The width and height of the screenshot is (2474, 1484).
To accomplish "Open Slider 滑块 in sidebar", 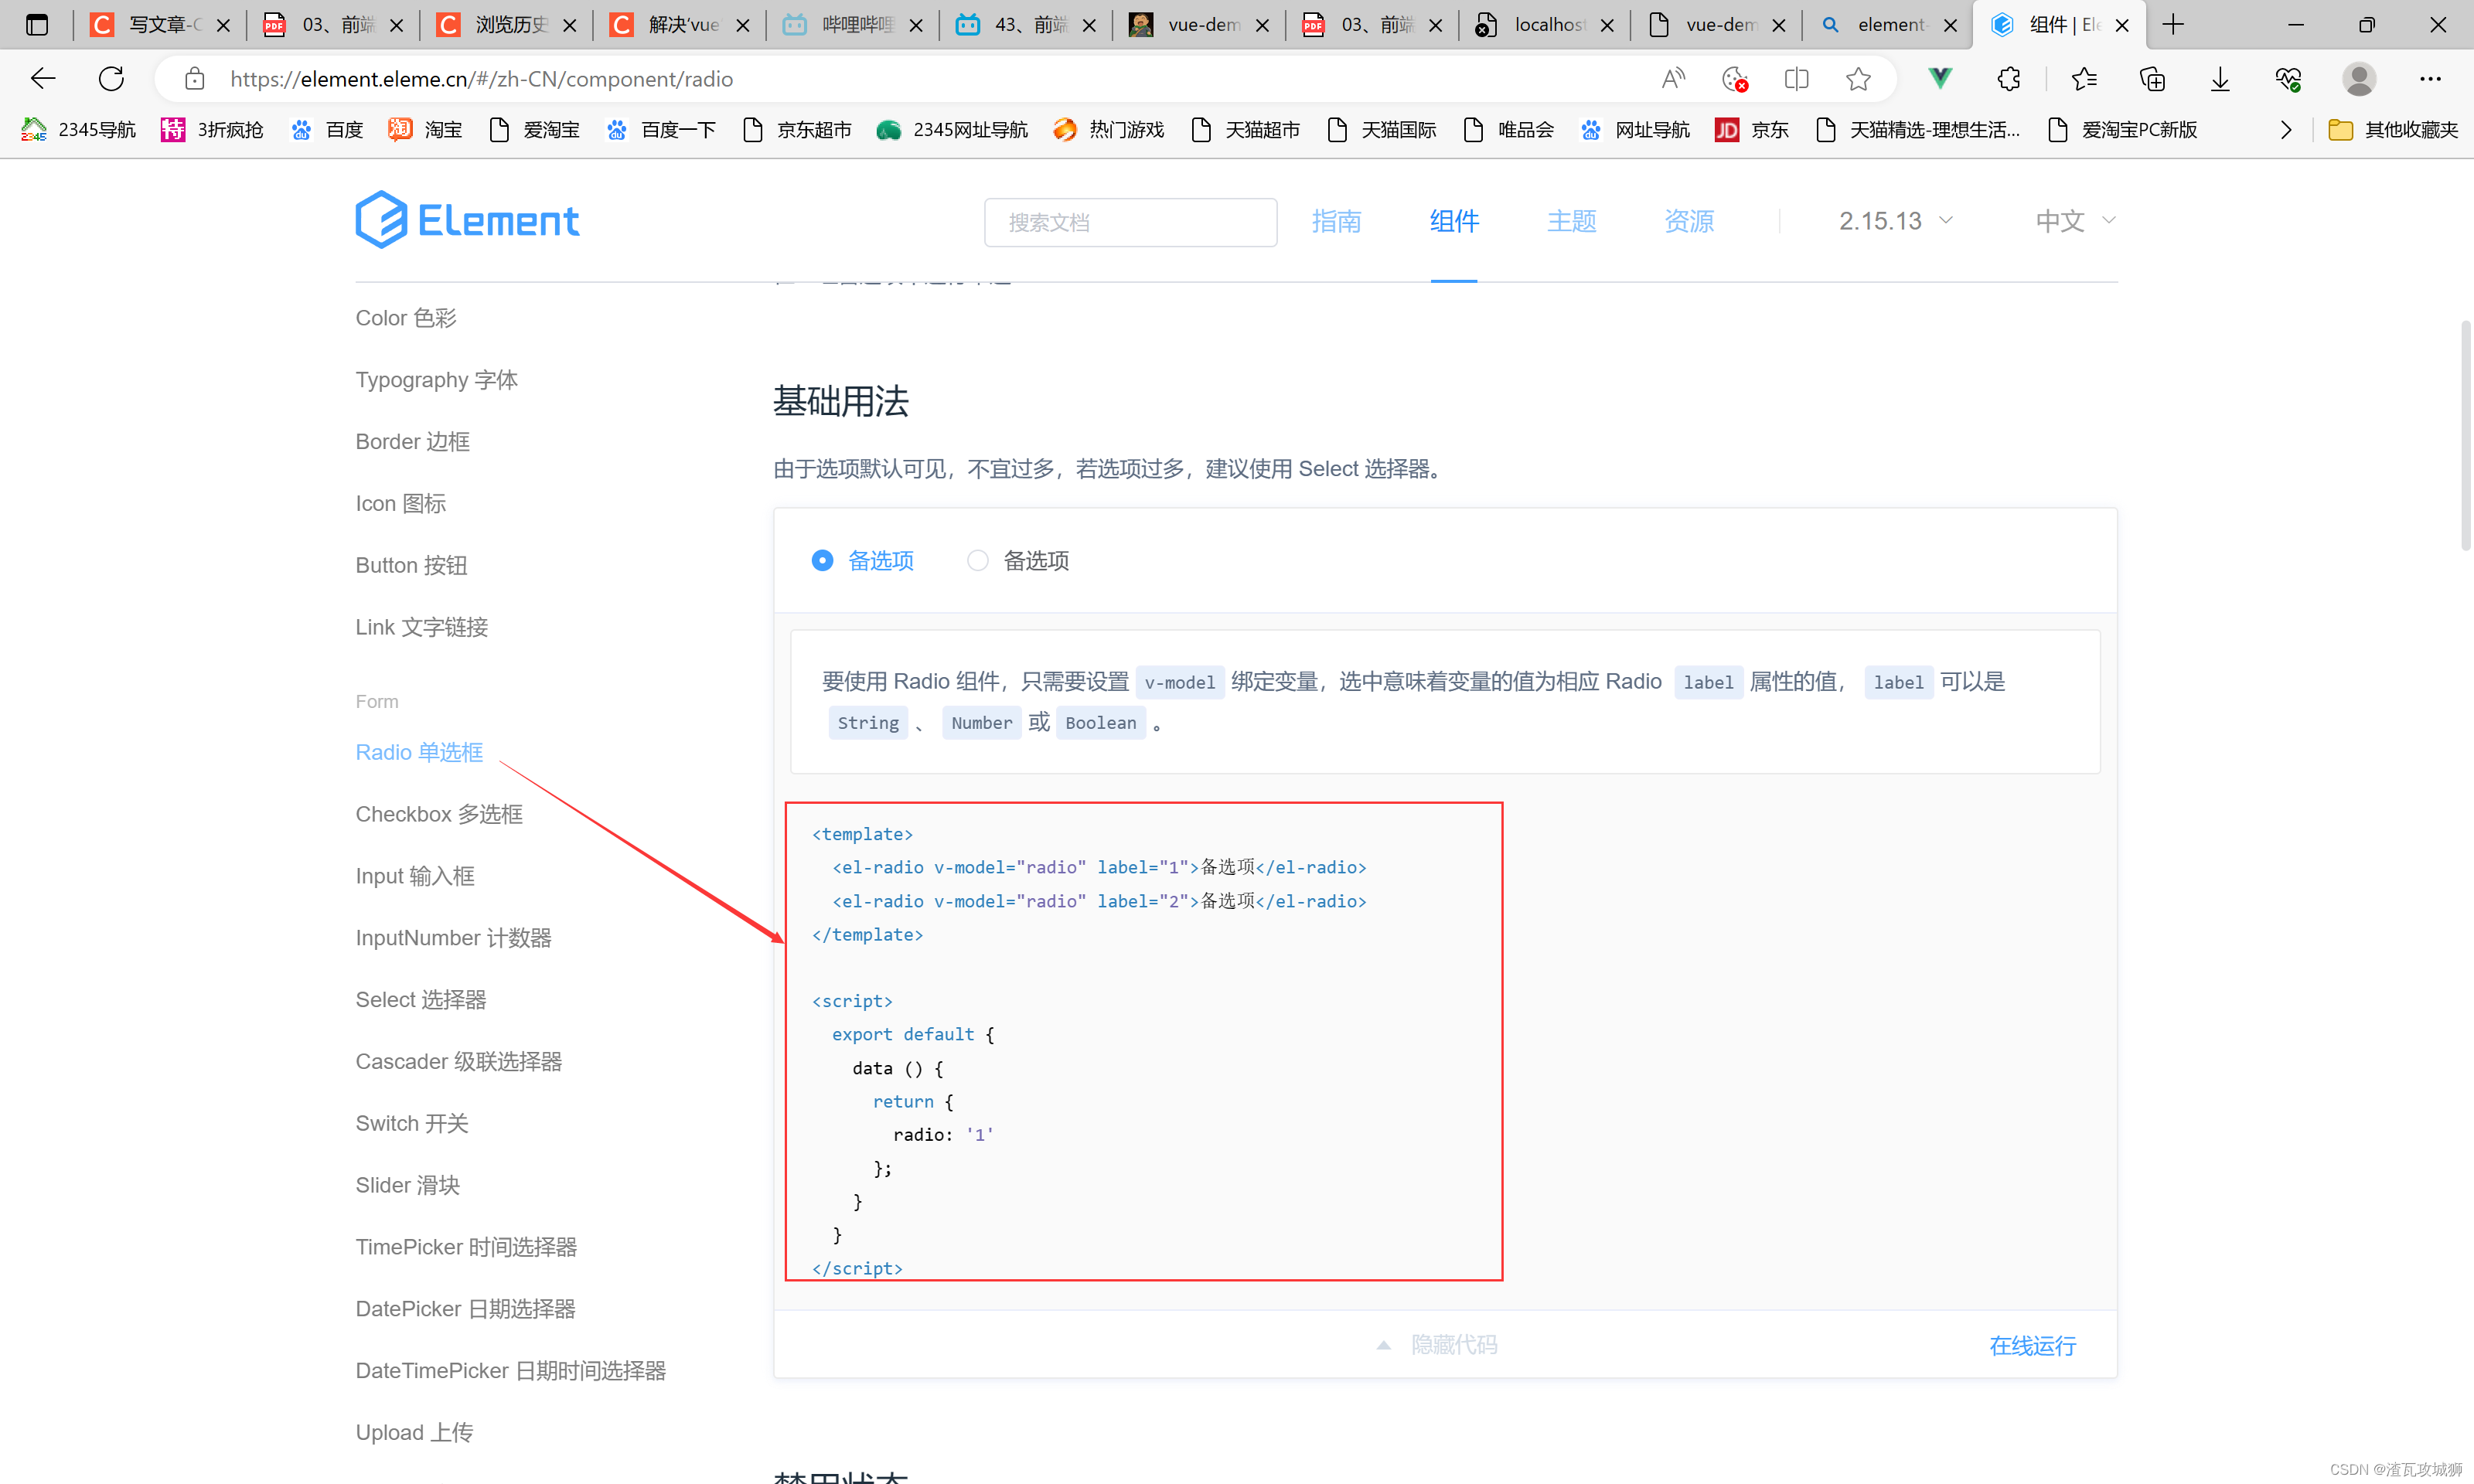I will 408,1185.
